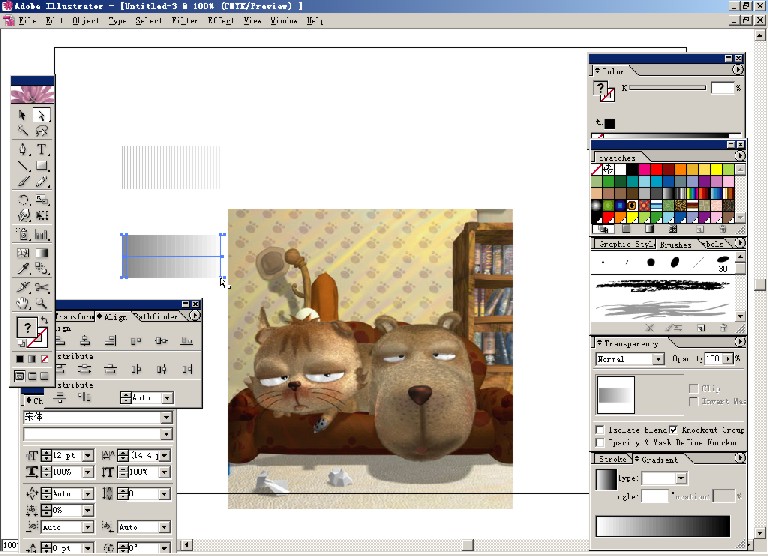Click the K percentage input field
The width and height of the screenshot is (768, 556).
click(723, 88)
